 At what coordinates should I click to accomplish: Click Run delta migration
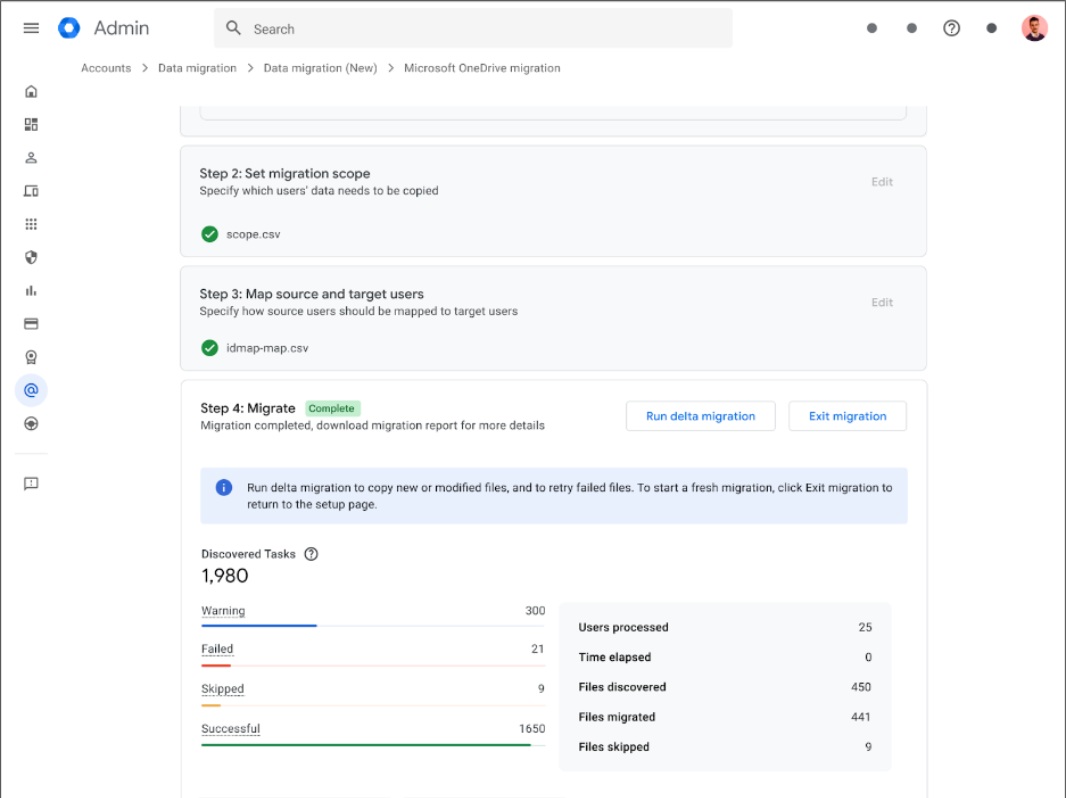700,415
